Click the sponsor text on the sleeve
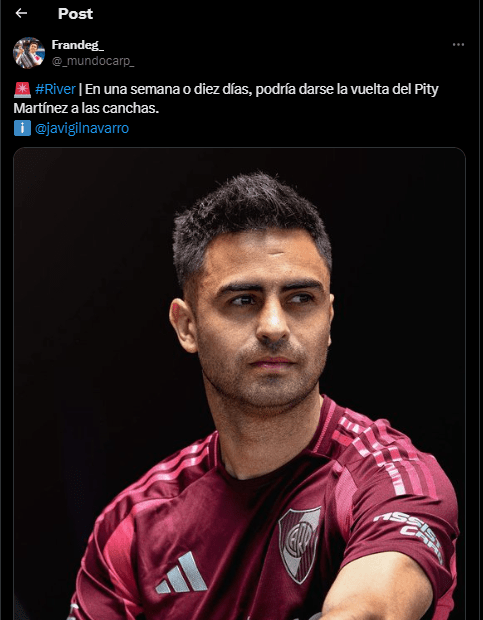The image size is (483, 620). pos(409,533)
